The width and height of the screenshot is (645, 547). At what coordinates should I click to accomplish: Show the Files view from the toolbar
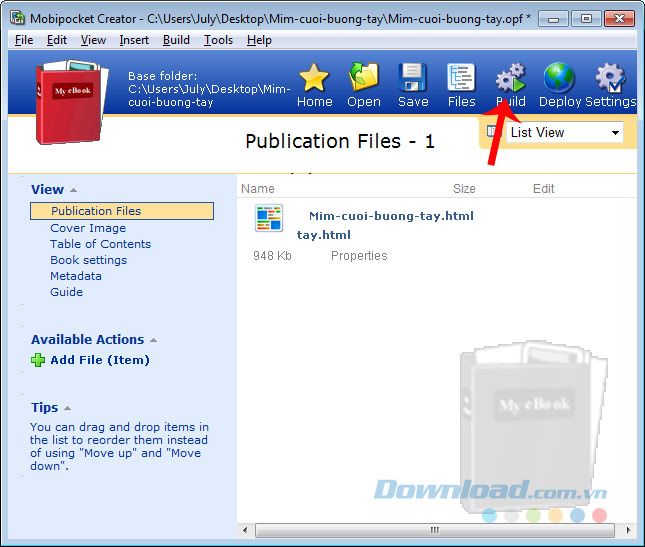461,77
